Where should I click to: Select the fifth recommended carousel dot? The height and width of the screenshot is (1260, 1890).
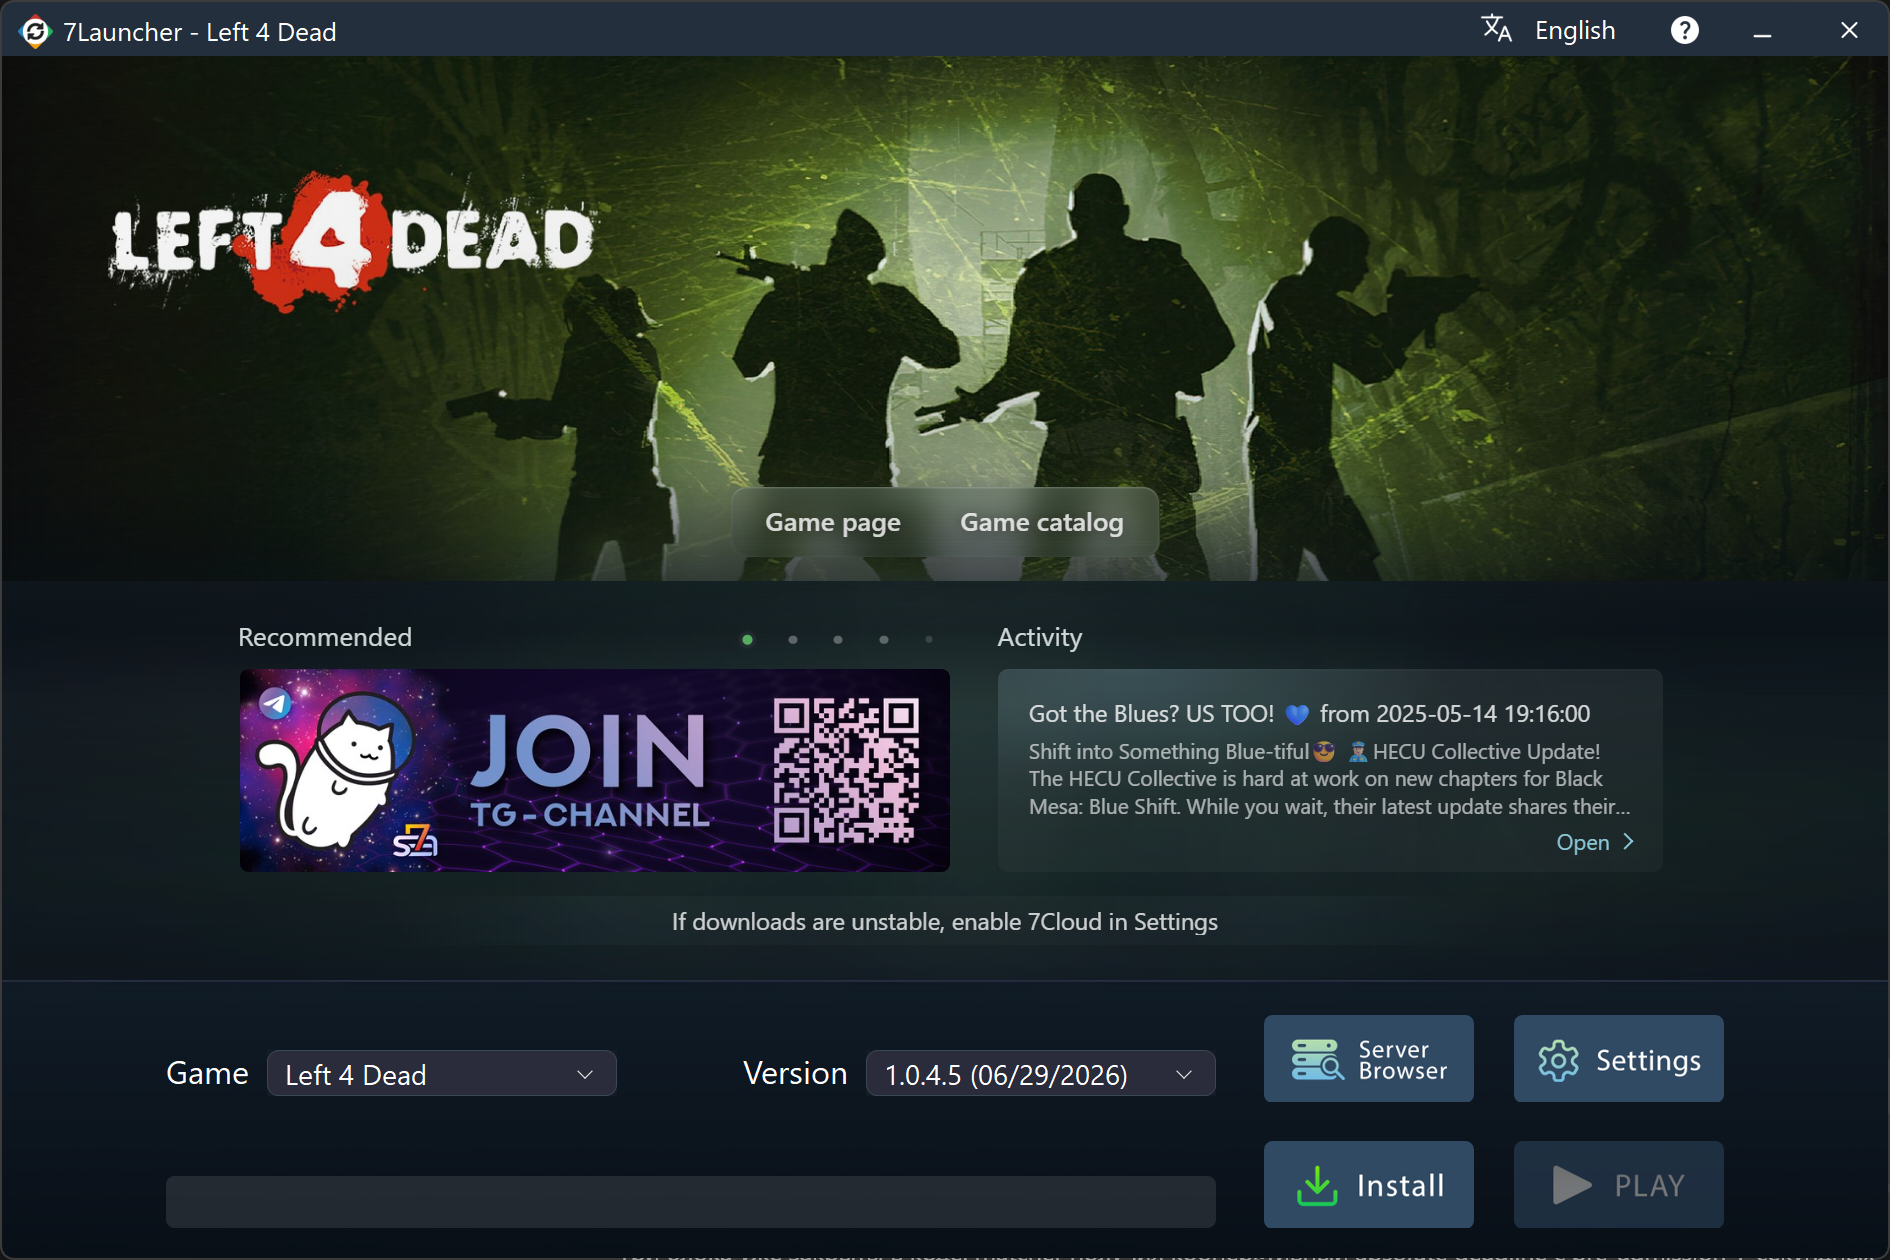click(x=929, y=640)
